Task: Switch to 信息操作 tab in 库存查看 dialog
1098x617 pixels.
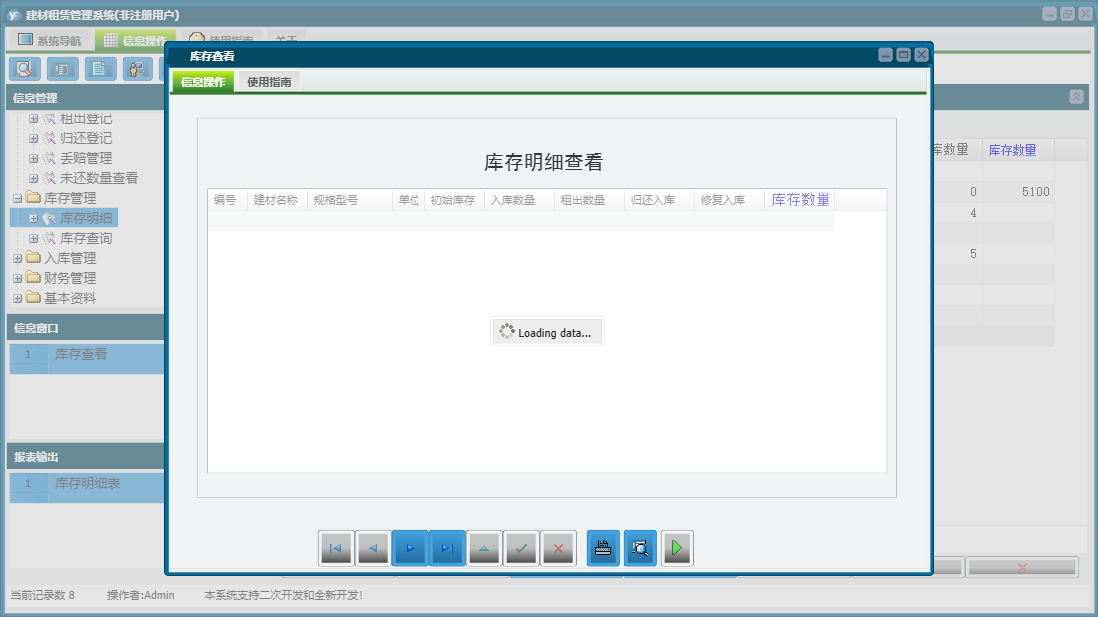Action: pyautogui.click(x=203, y=82)
